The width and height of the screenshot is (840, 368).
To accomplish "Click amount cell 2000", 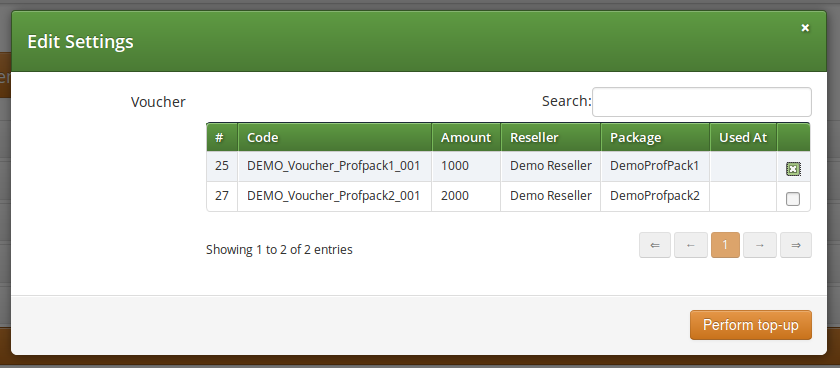I will [466, 196].
